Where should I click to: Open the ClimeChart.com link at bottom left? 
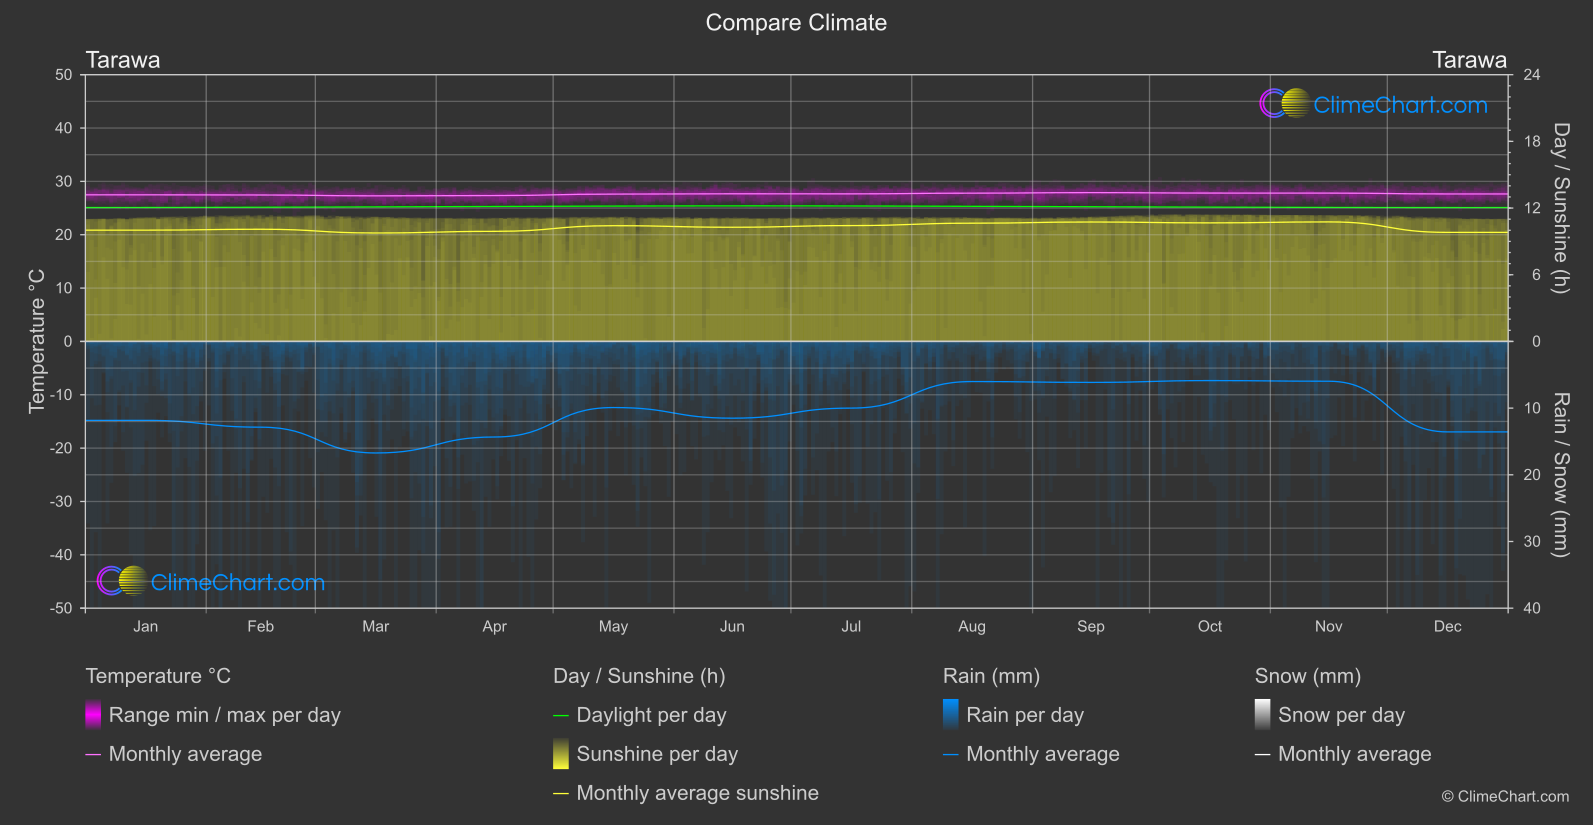(x=238, y=582)
